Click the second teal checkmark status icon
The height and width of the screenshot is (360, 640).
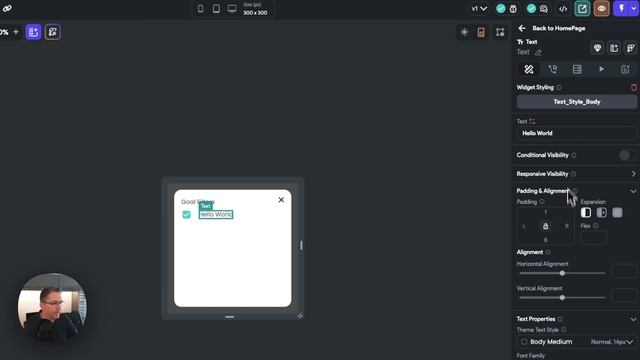pyautogui.click(x=531, y=9)
